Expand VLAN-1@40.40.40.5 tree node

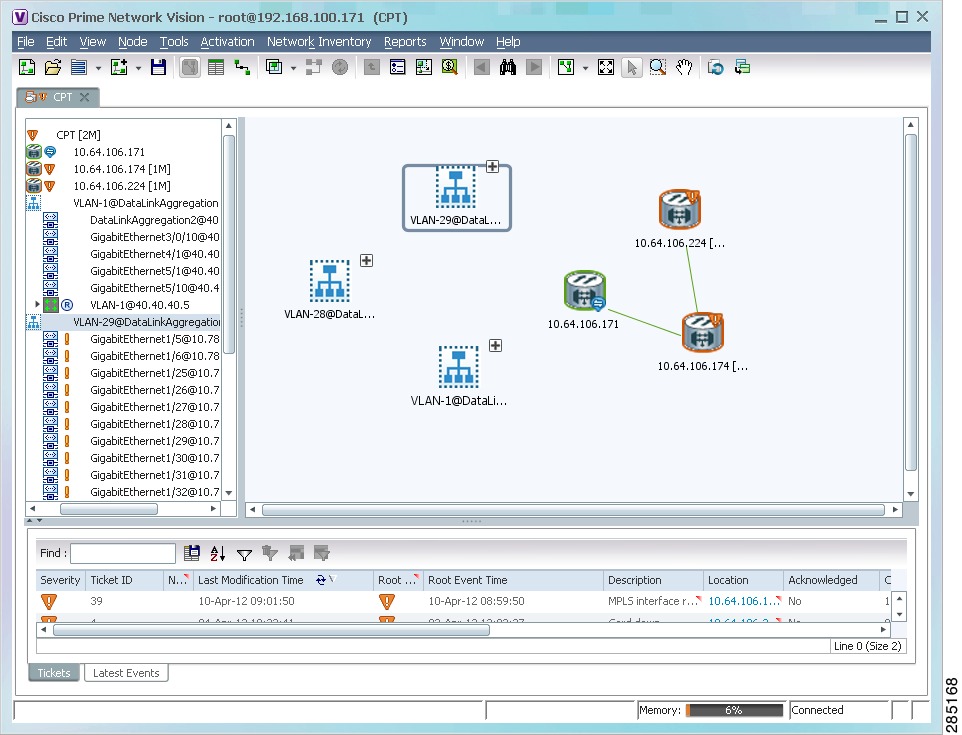click(x=37, y=304)
